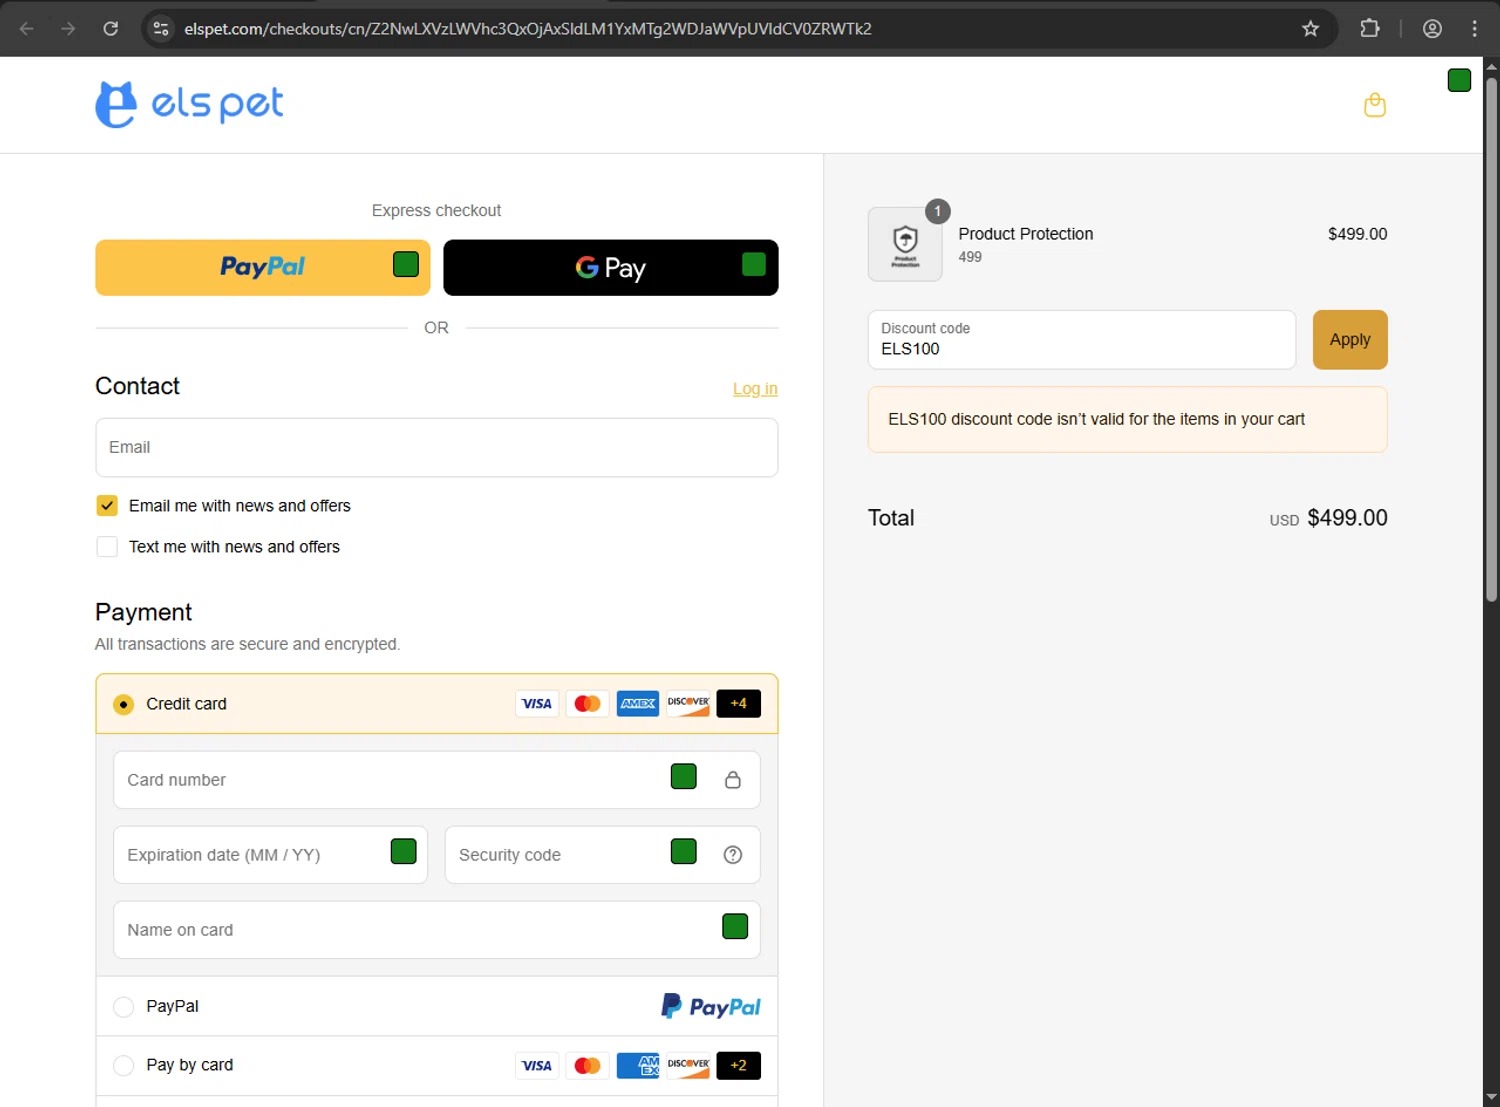This screenshot has height=1107, width=1500.
Task: Focus the Expiration date field
Action: pyautogui.click(x=271, y=855)
